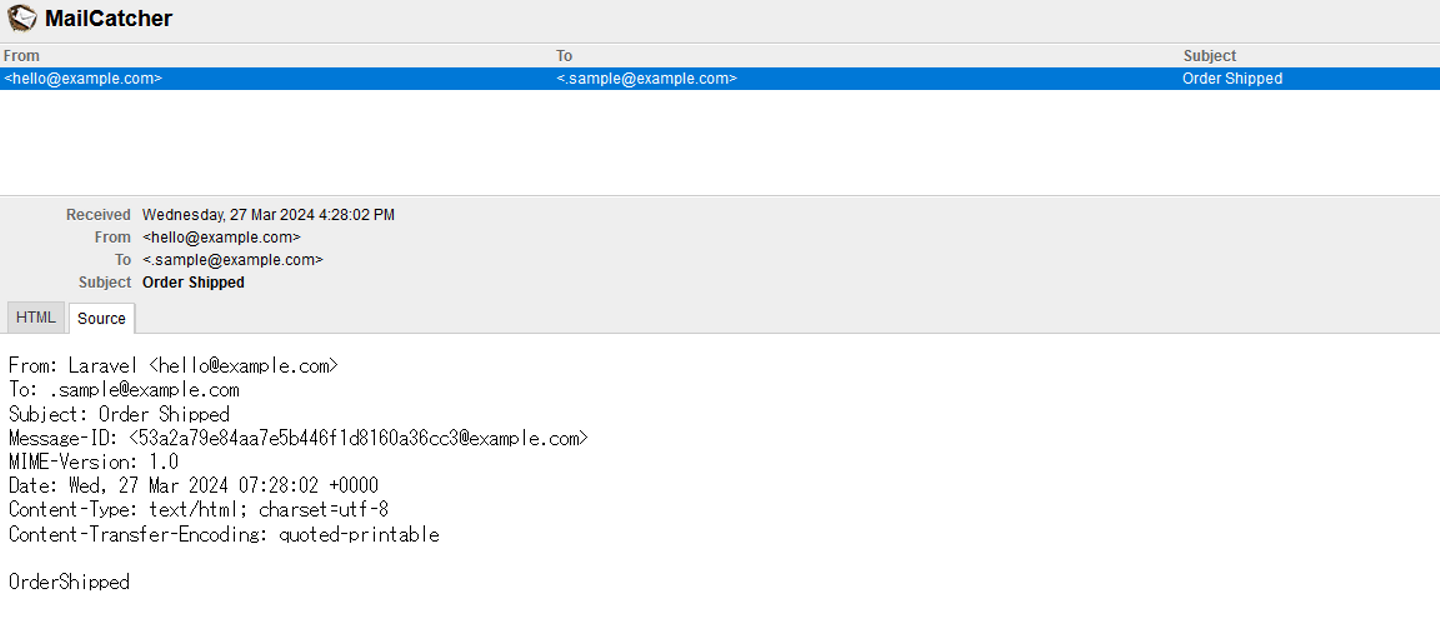Click the .sample@example.com recipient cell in message row
1440x633 pixels.
646,78
